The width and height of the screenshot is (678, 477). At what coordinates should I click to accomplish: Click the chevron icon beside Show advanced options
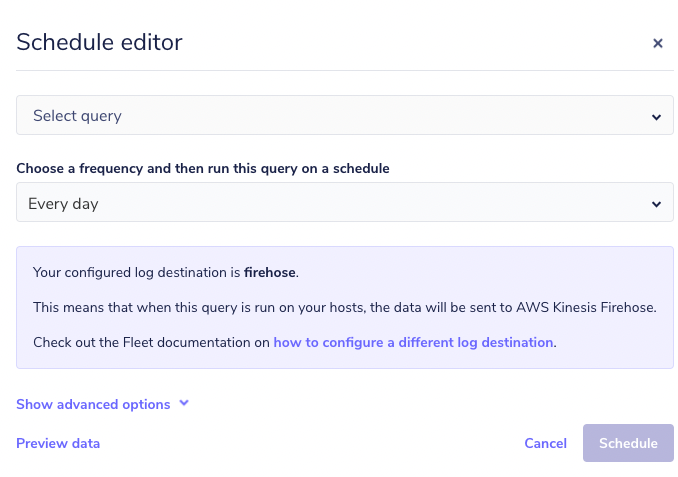184,404
